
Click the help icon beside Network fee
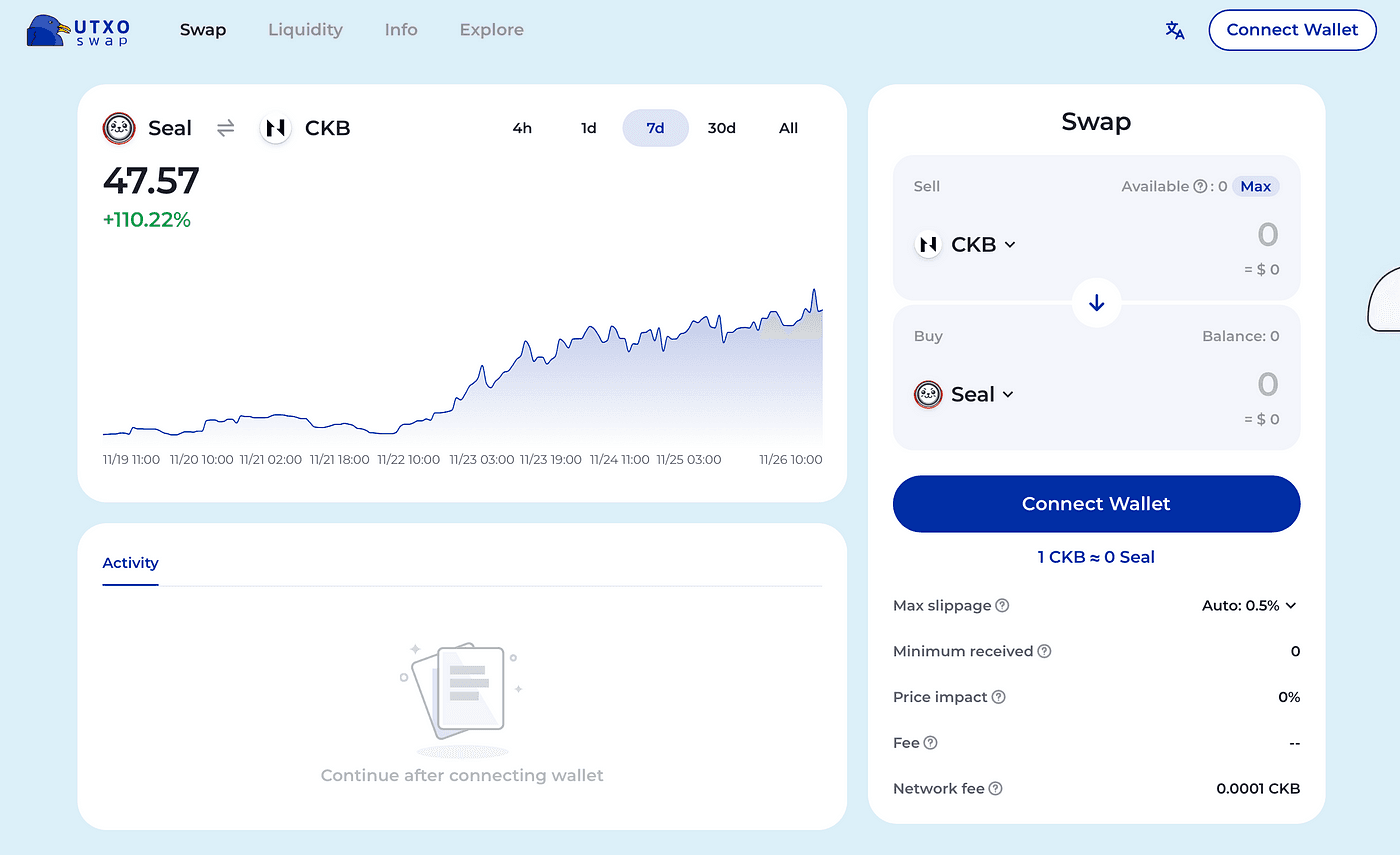pos(995,788)
